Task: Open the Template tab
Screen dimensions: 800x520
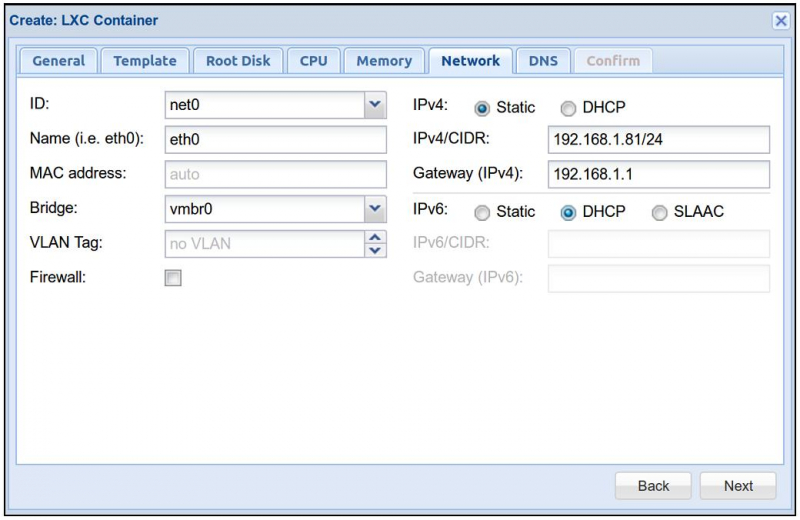Action: coord(144,61)
